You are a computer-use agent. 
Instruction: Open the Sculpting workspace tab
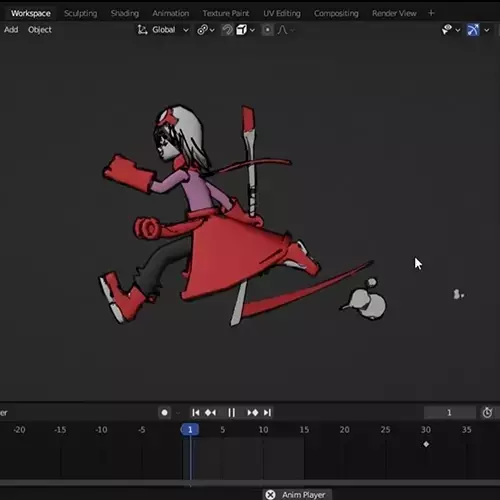pyautogui.click(x=81, y=13)
